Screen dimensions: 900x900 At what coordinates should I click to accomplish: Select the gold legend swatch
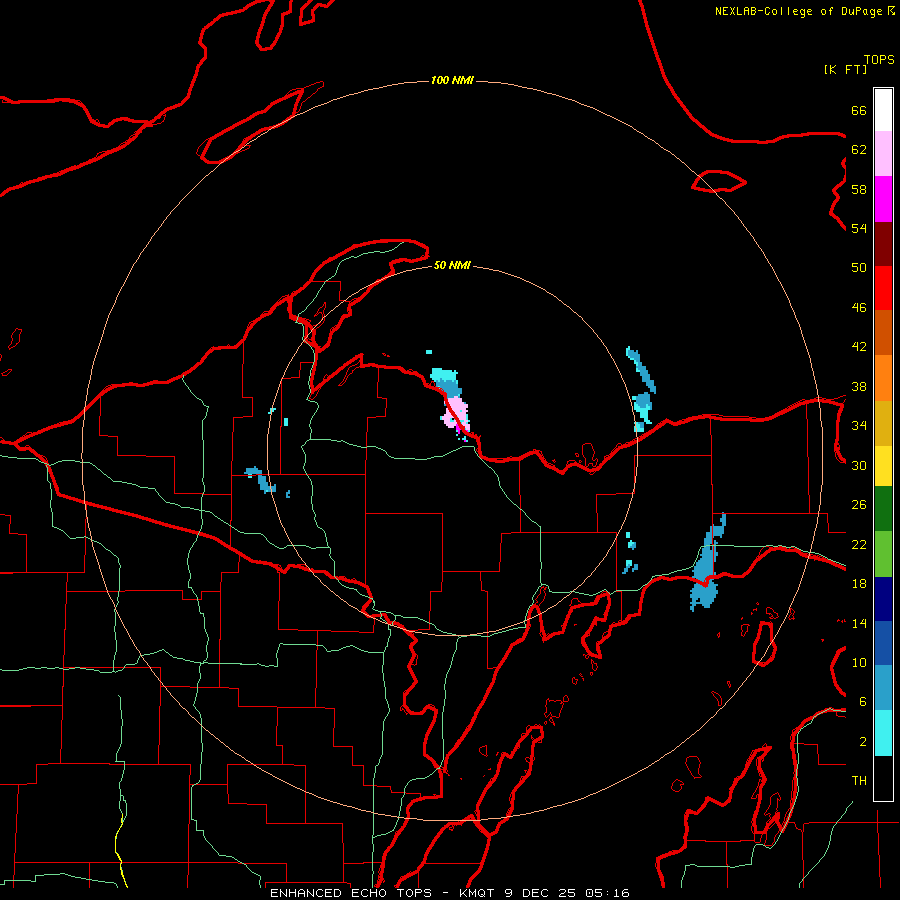(x=883, y=423)
